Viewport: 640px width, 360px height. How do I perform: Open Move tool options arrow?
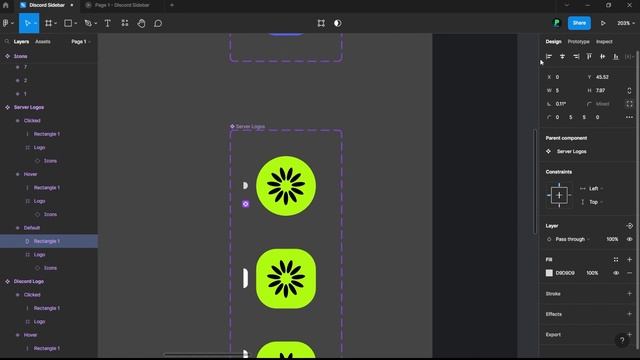36,23
